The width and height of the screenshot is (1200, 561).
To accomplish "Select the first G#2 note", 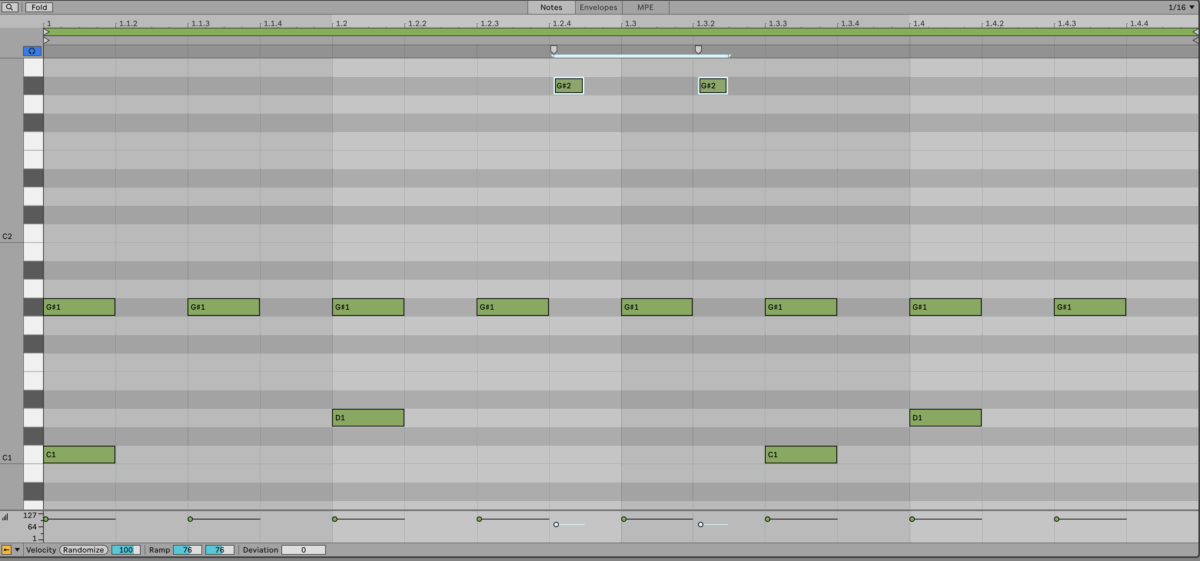I will (x=568, y=86).
